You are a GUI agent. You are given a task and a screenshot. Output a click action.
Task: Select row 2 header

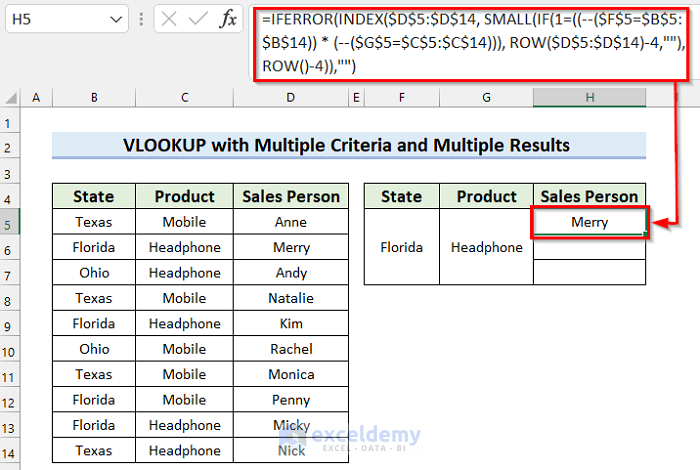[10, 148]
